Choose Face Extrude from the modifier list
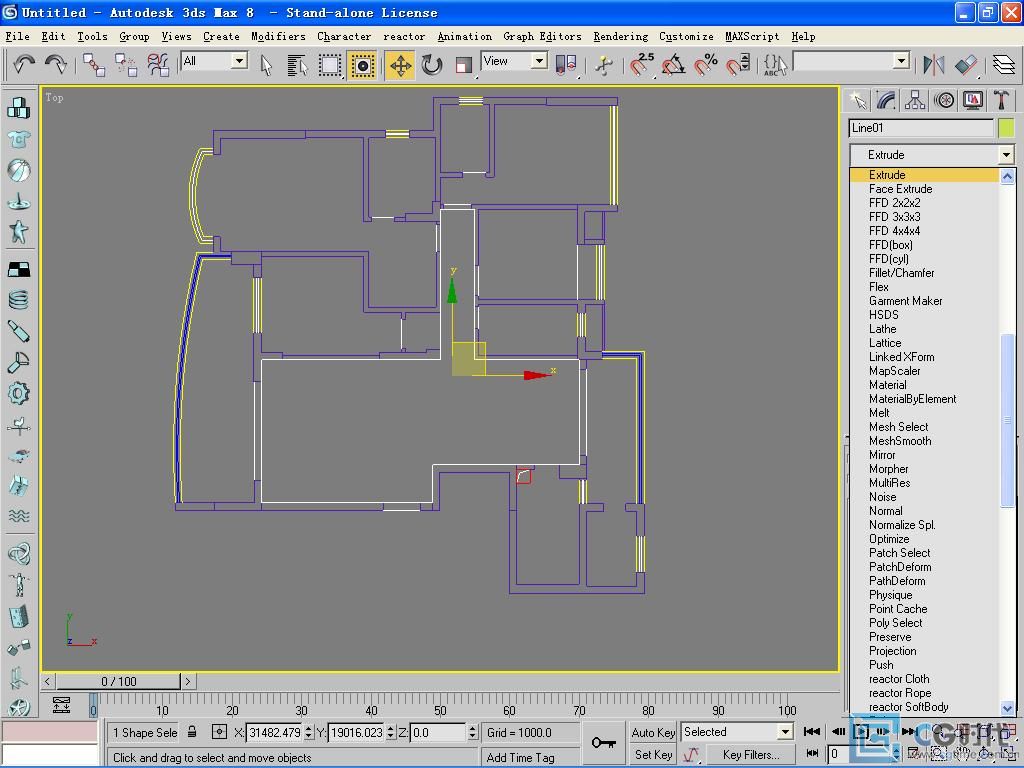 pos(901,189)
